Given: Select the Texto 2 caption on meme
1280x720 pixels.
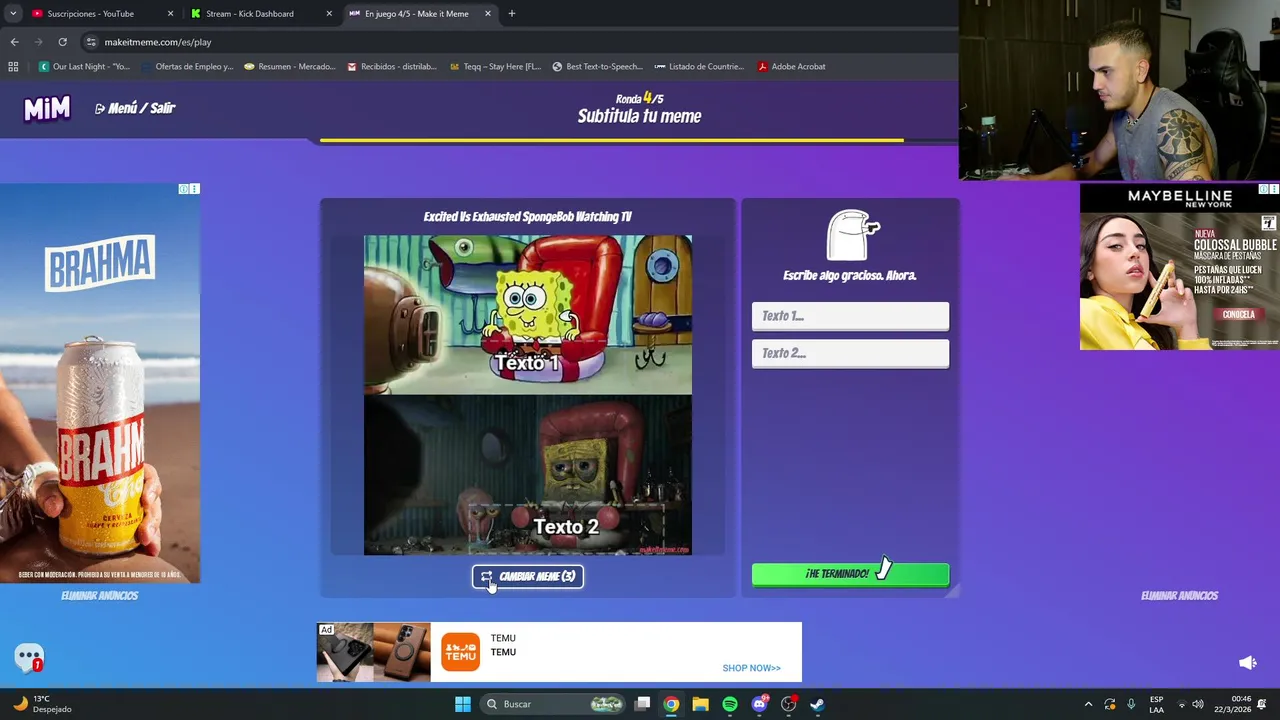Looking at the screenshot, I should 566,526.
